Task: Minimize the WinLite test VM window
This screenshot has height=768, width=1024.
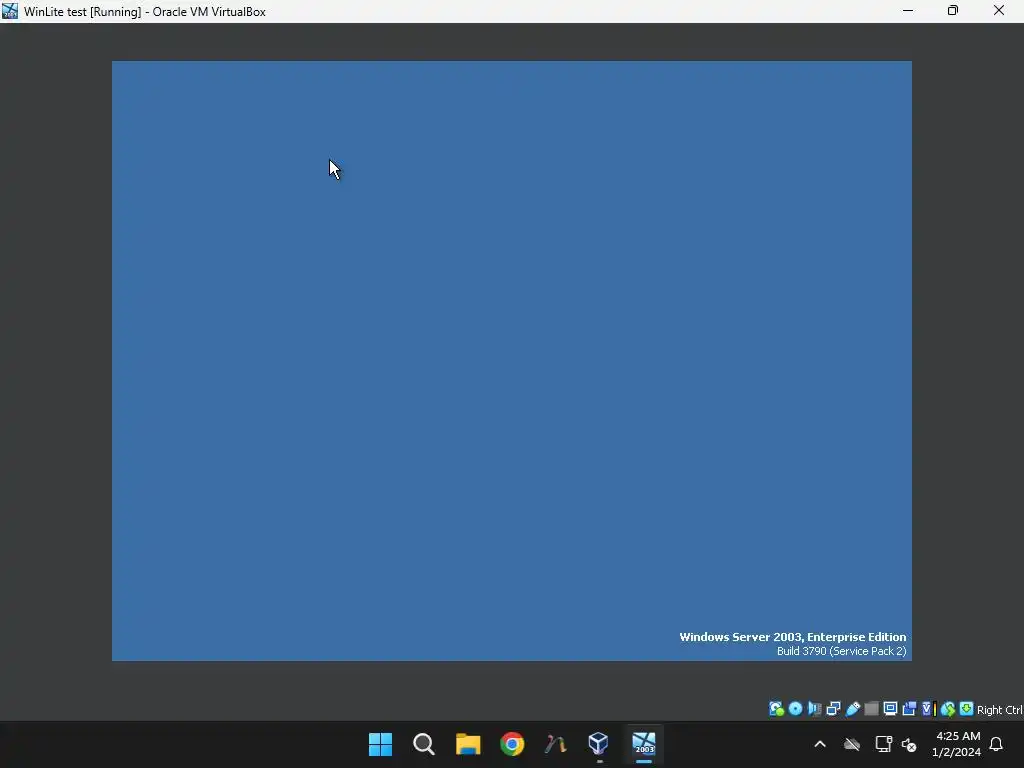Action: pyautogui.click(x=908, y=11)
